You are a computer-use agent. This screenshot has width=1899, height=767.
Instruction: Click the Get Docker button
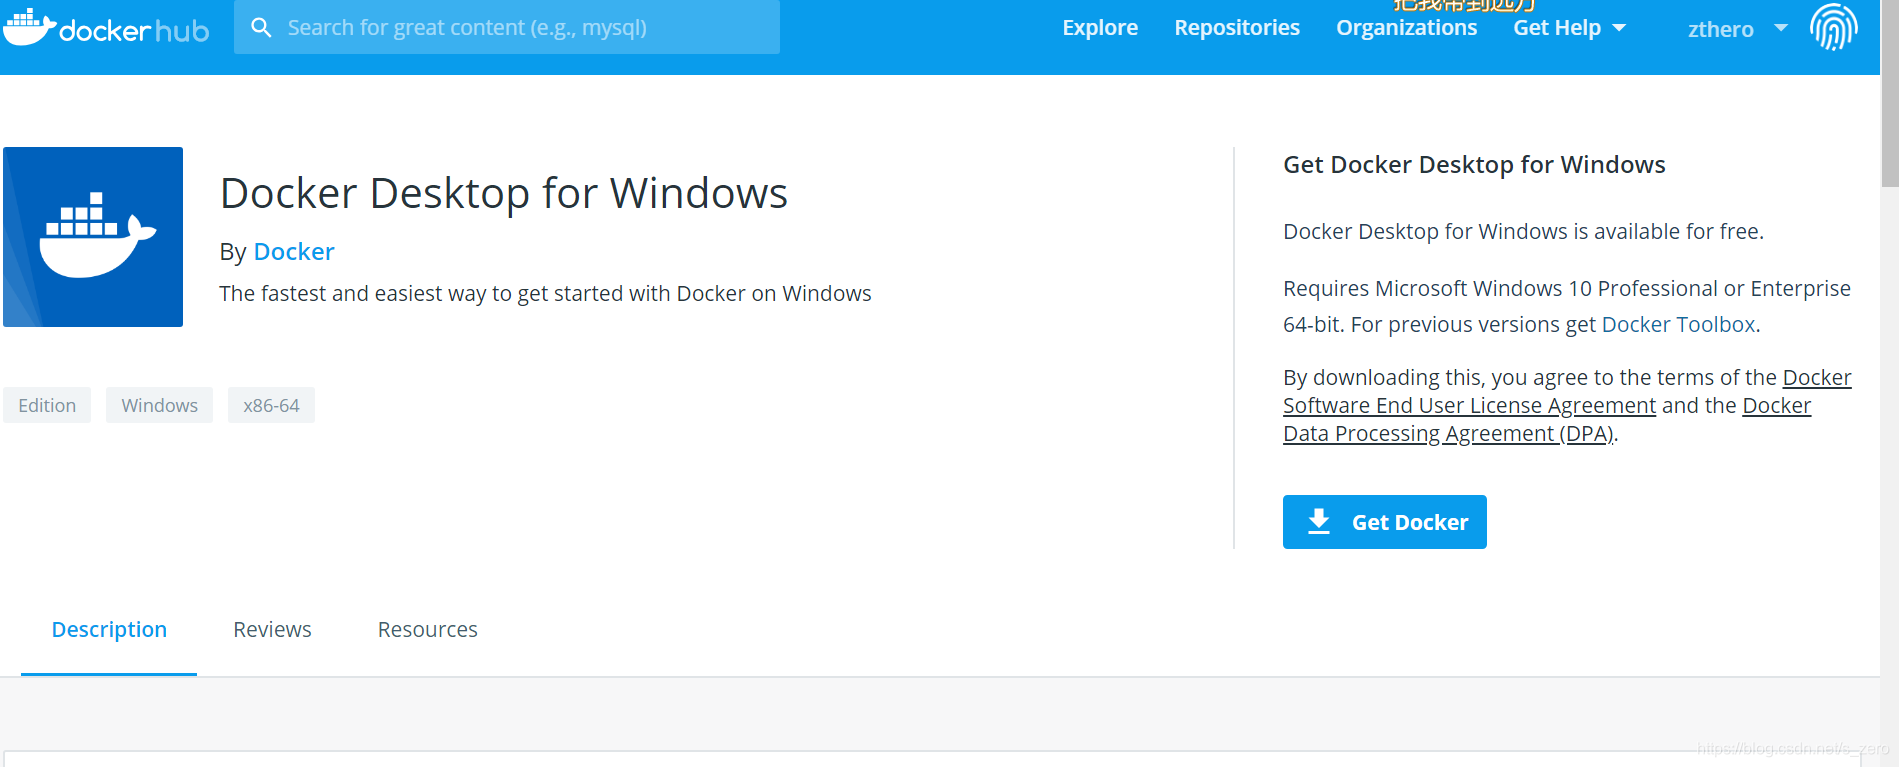[1384, 522]
